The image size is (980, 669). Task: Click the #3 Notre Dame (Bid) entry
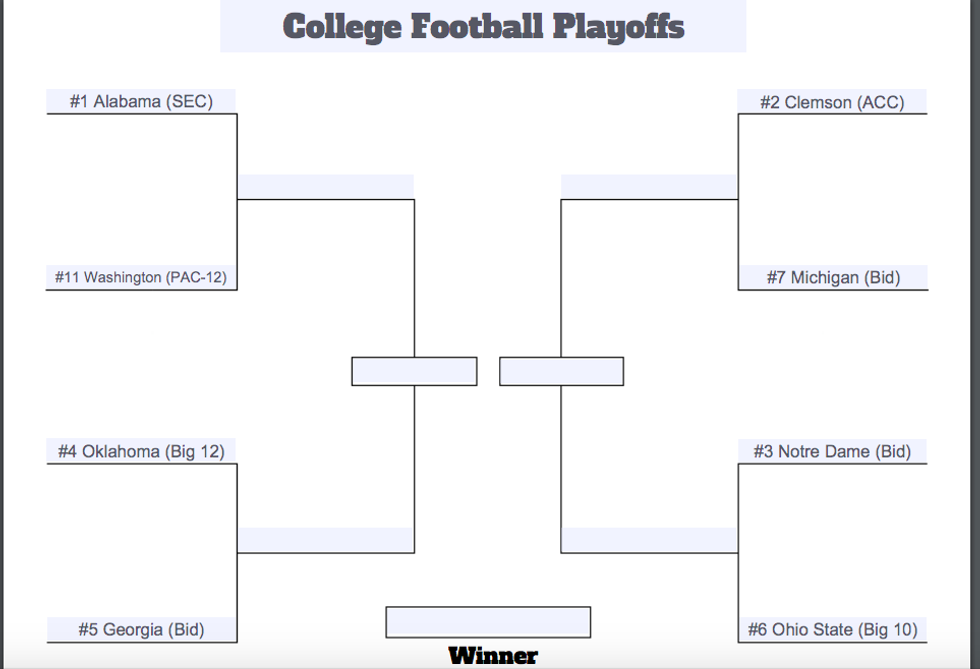[832, 451]
